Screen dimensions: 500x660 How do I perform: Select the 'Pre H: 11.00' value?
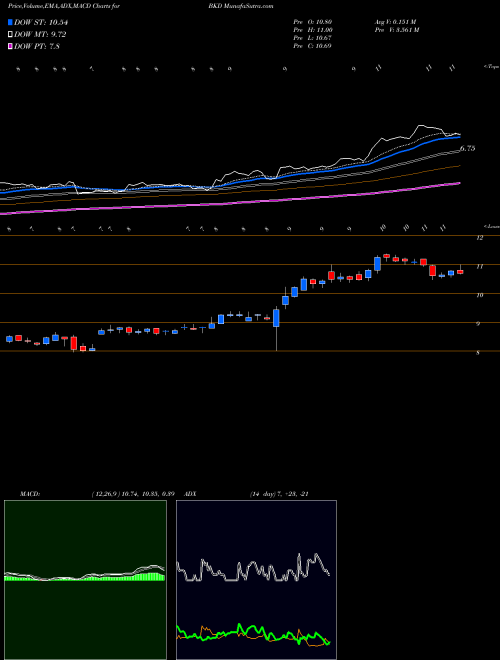point(313,30)
